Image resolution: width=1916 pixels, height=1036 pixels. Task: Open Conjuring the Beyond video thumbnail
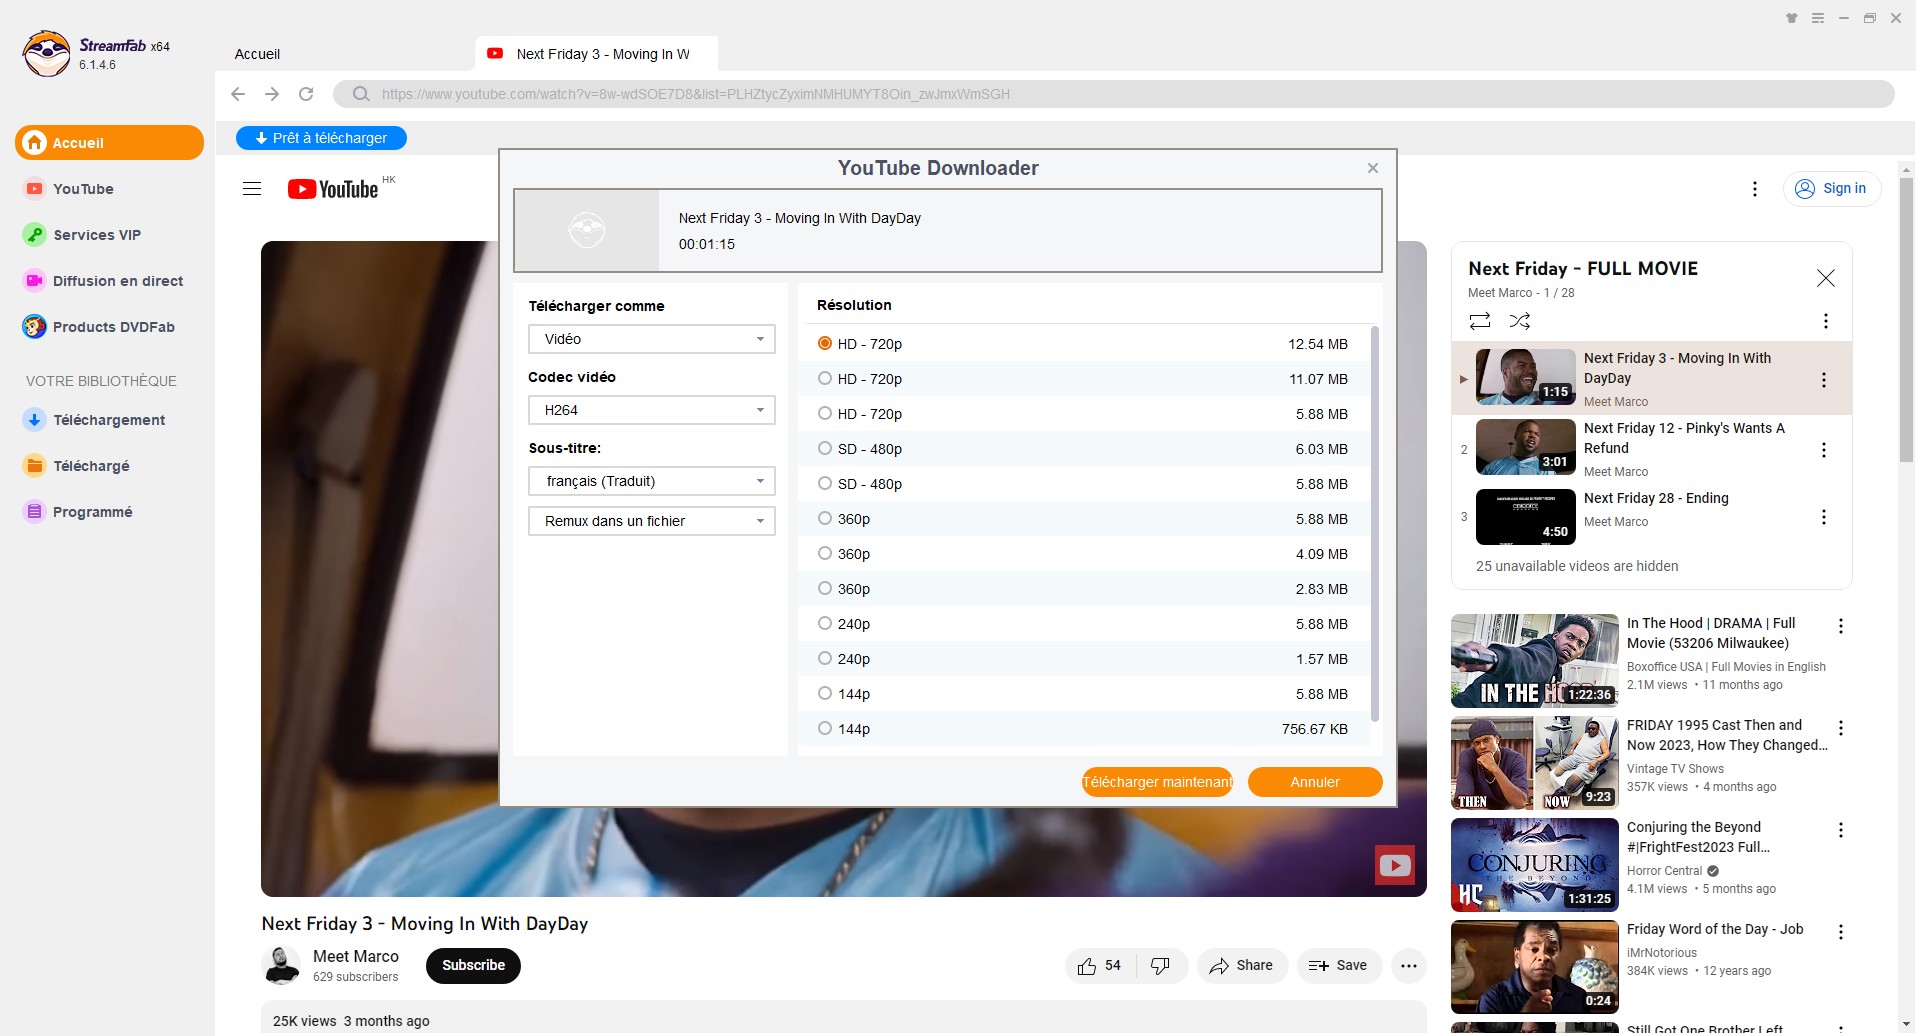coord(1534,865)
